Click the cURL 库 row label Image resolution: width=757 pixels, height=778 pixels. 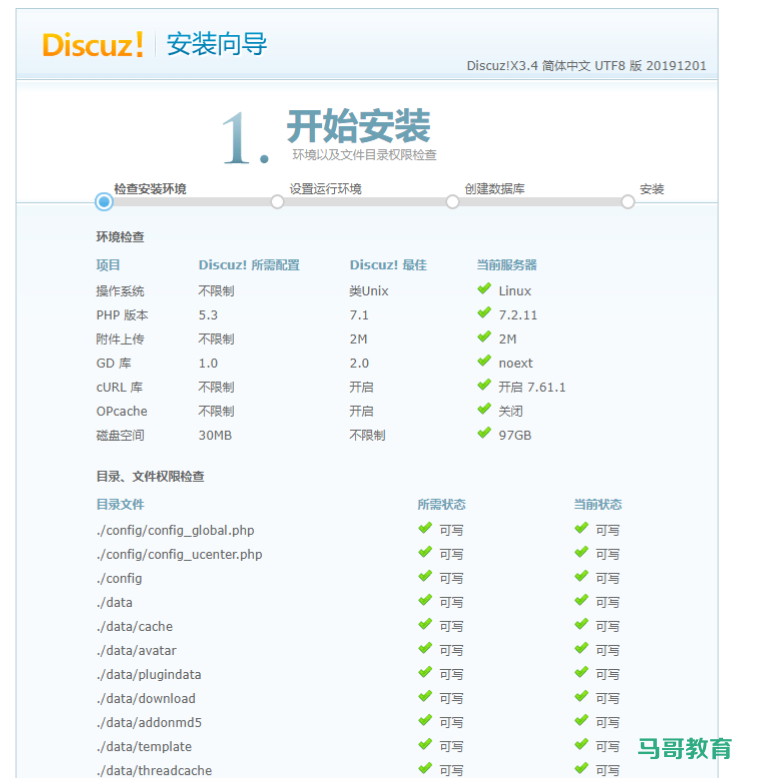tap(119, 388)
